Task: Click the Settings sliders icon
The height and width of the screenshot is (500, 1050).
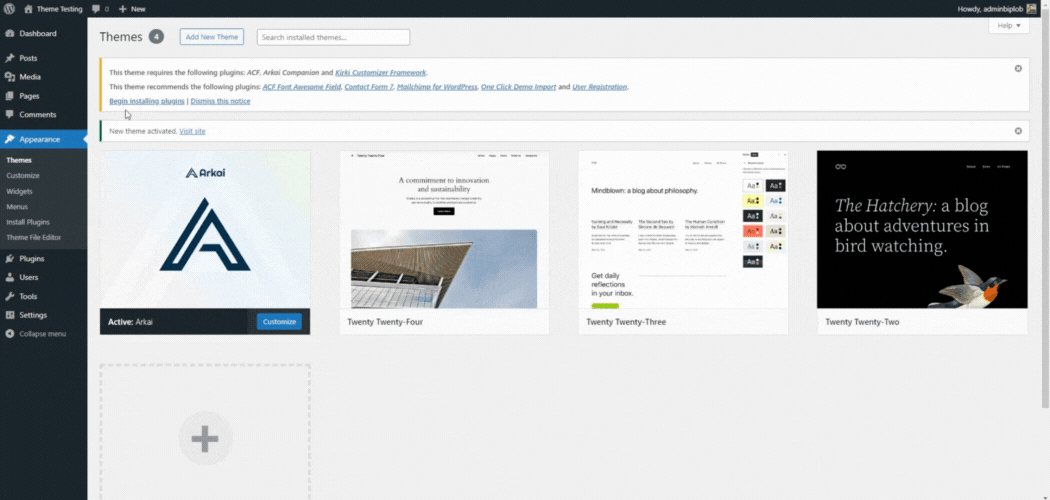Action: point(10,315)
